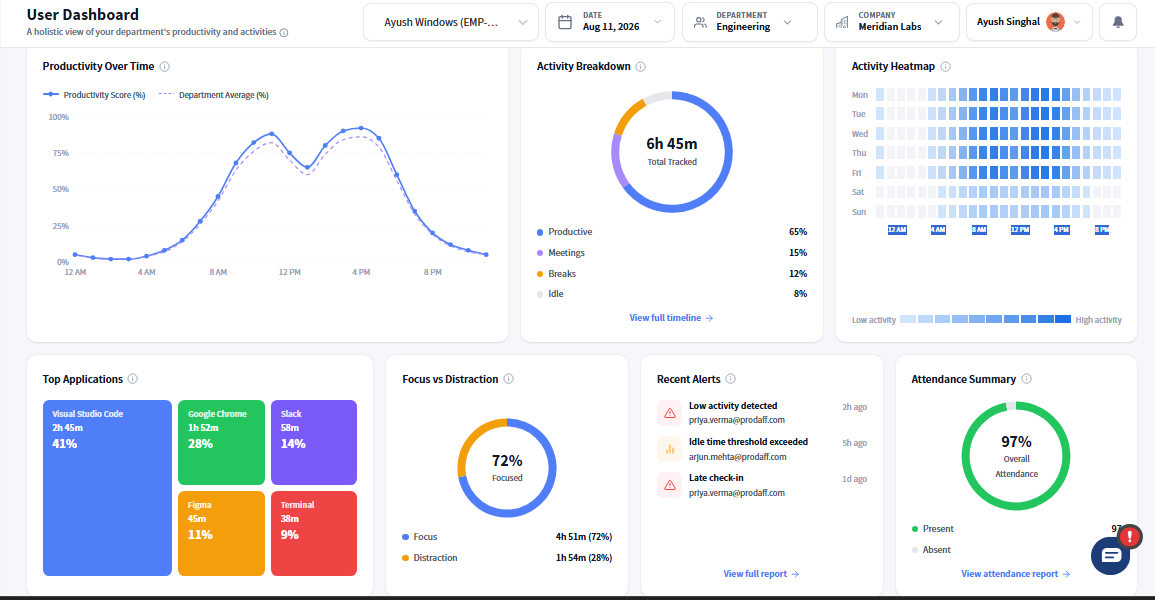The image size is (1155, 600).
Task: Open the Ayush Windows employee dropdown
Action: coord(451,22)
